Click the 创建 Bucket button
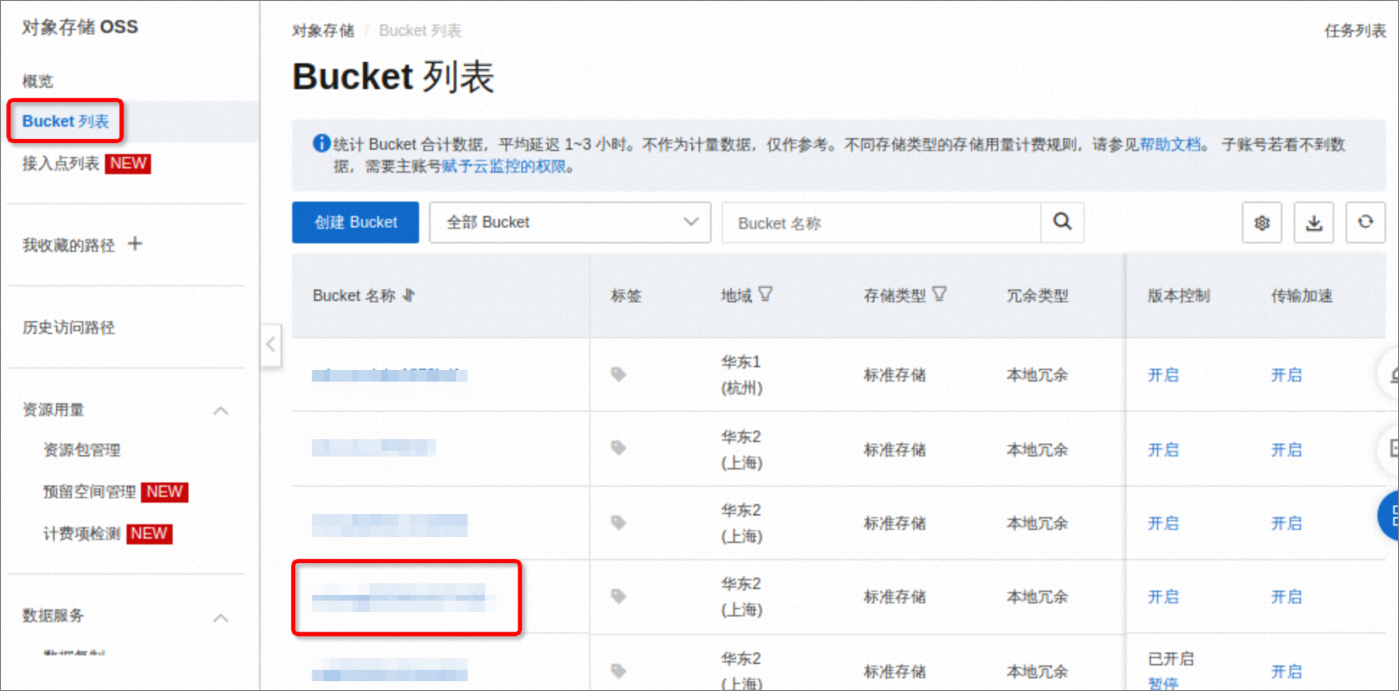Image resolution: width=1399 pixels, height=691 pixels. click(x=355, y=222)
